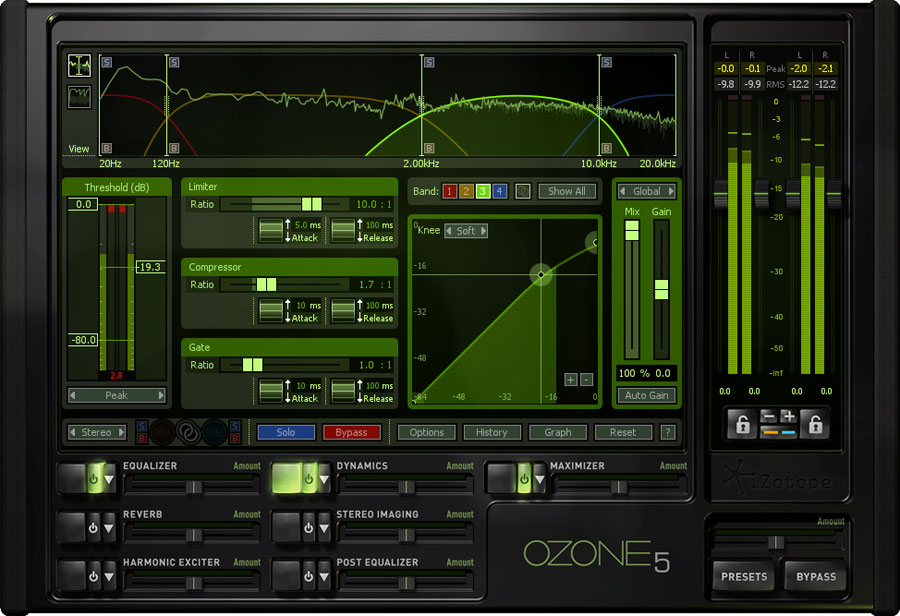Click the red B beside the Side button
The width and height of the screenshot is (900, 616).
pyautogui.click(x=234, y=439)
